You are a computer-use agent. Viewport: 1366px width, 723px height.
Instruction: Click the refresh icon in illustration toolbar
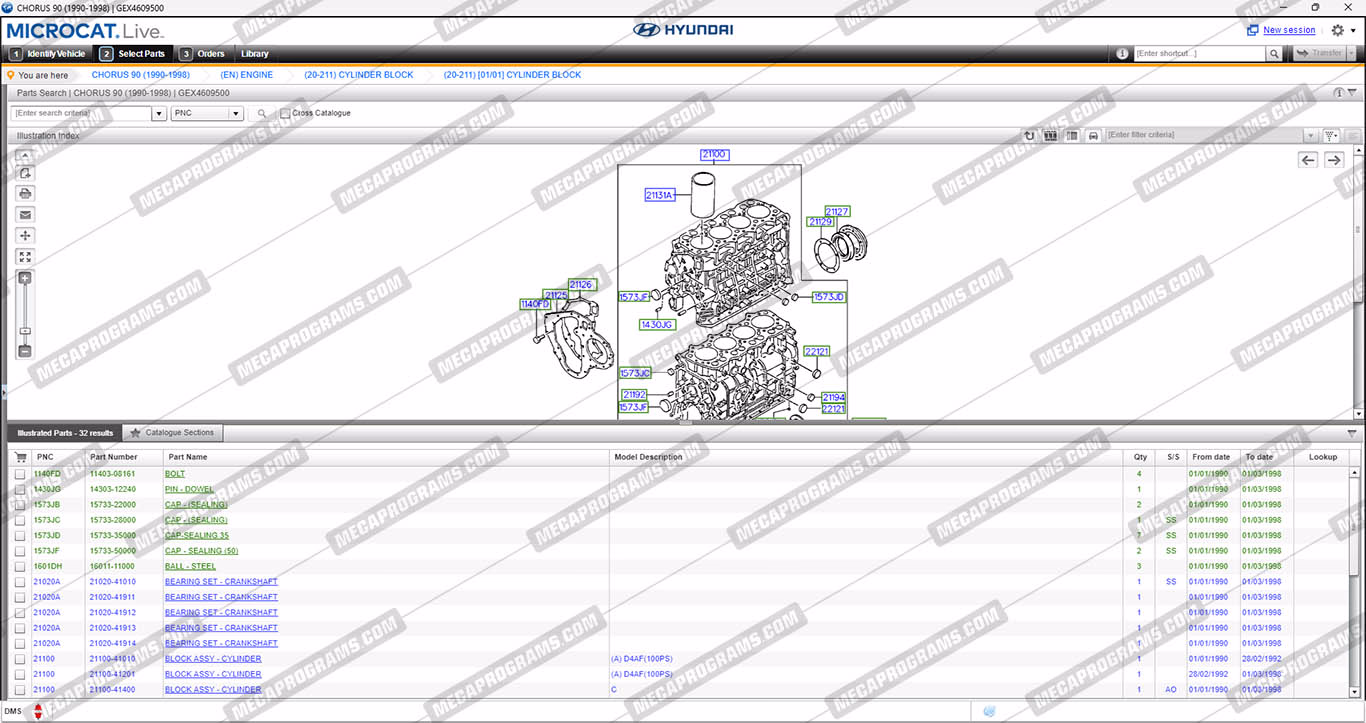[x=1029, y=135]
